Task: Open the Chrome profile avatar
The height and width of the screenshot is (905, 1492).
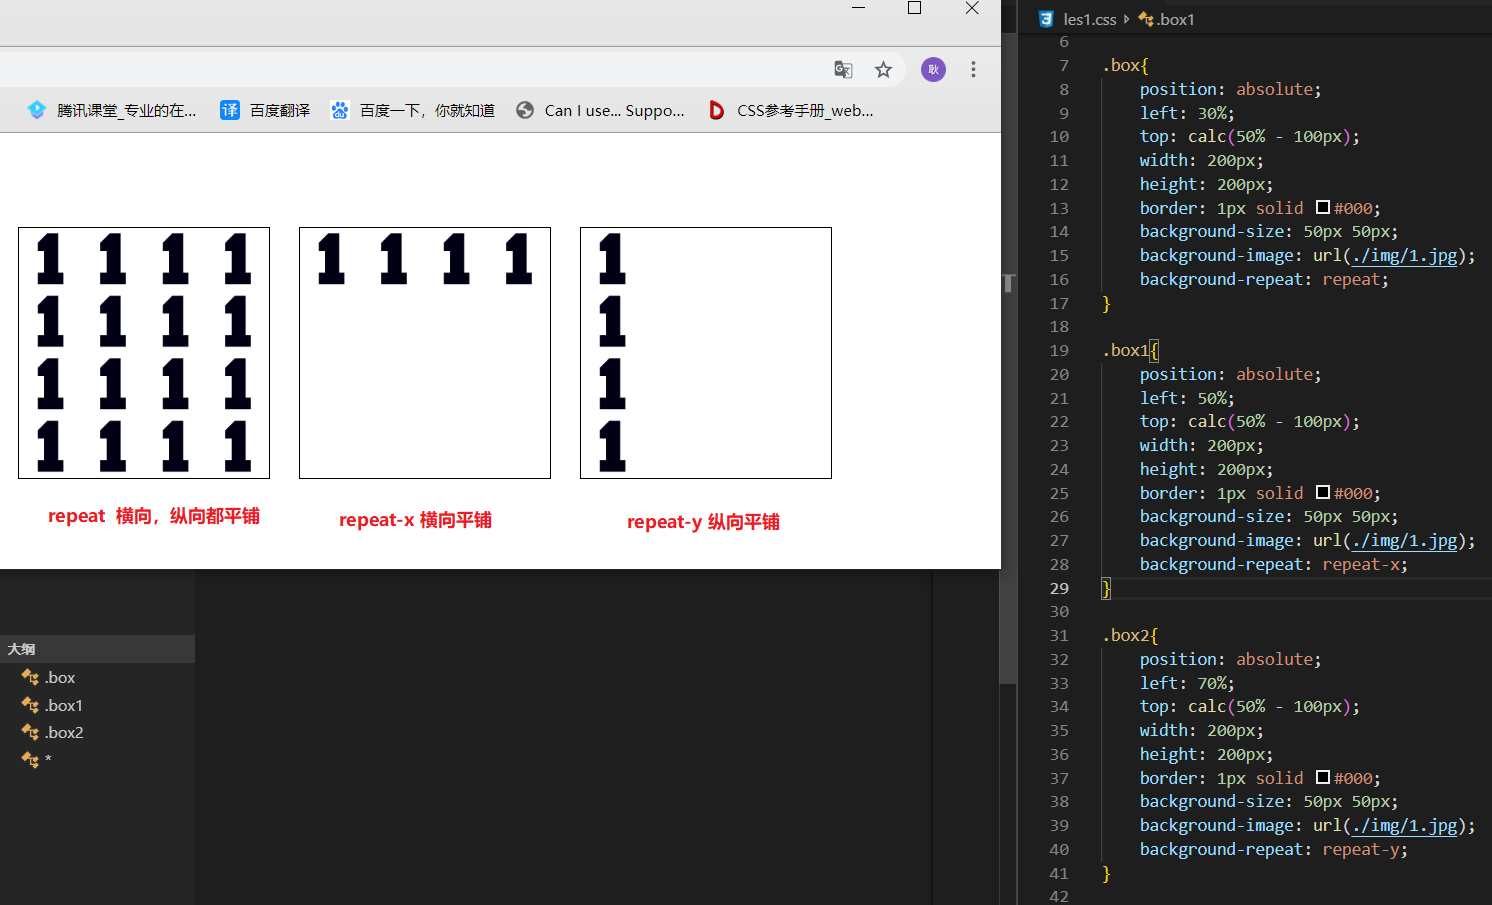Action: click(x=933, y=69)
